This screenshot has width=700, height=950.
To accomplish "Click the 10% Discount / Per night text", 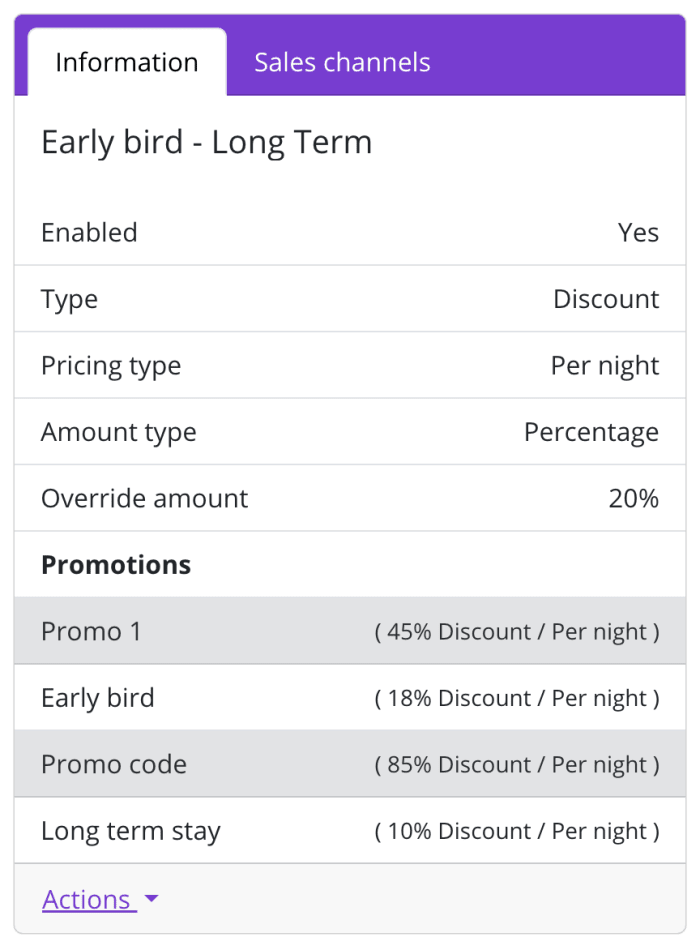I will pyautogui.click(x=517, y=831).
